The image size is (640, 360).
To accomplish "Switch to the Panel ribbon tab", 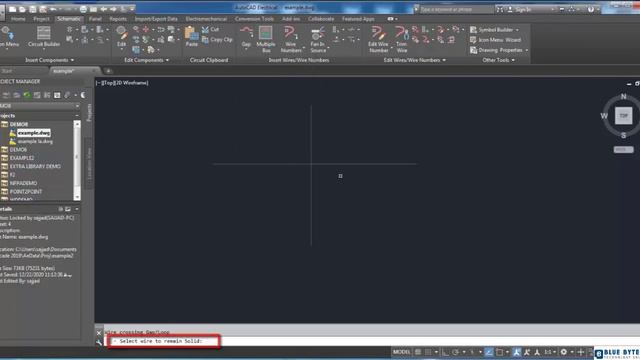I will [x=95, y=19].
